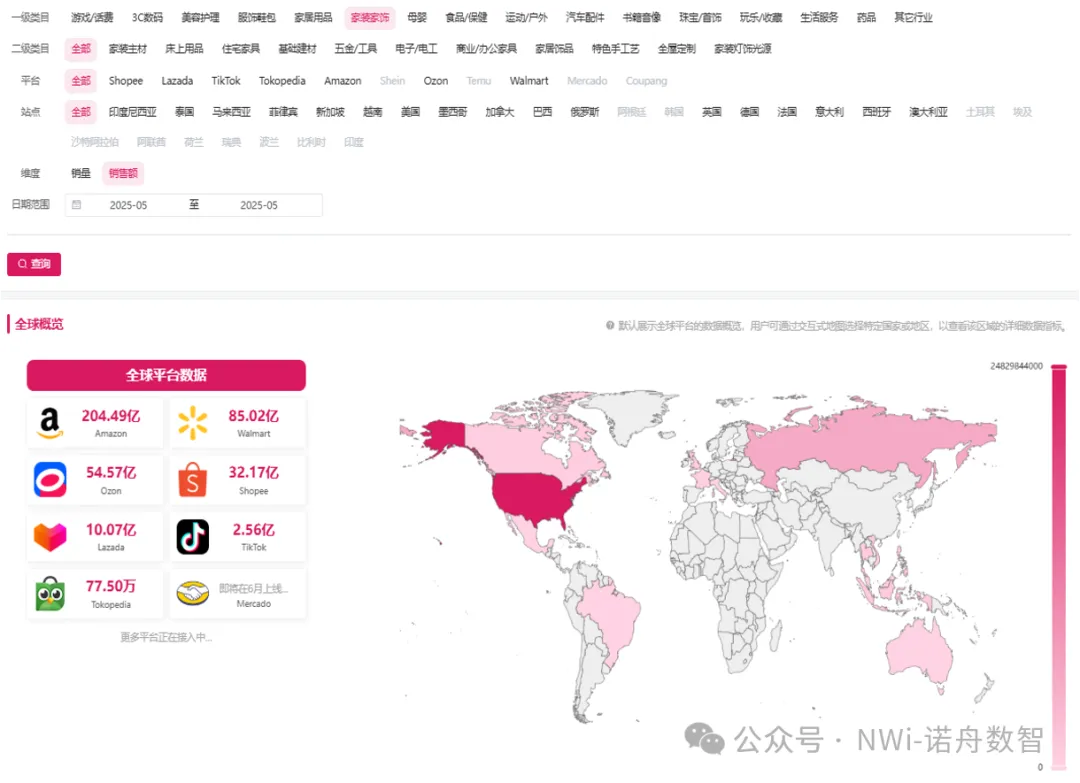Switch to 3C数码 category tab

(x=147, y=18)
